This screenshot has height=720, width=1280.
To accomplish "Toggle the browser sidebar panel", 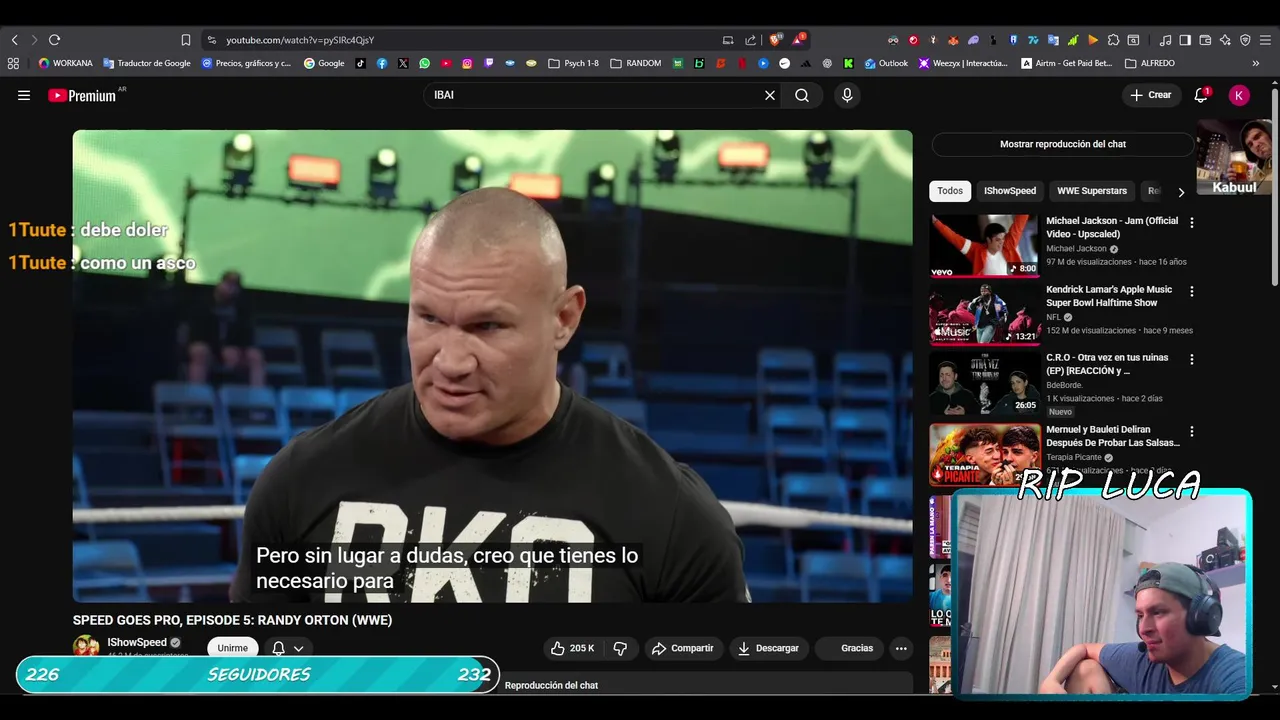I will point(1185,40).
